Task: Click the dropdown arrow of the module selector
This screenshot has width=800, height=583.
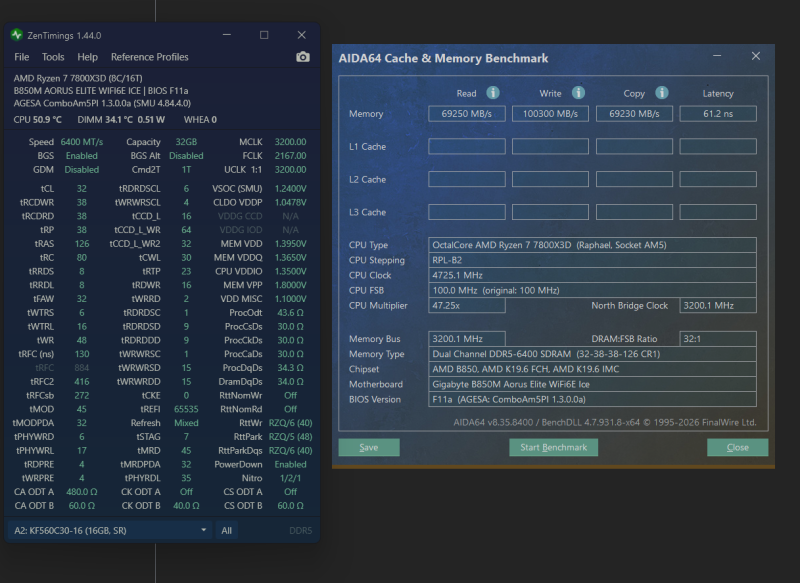Action: [204, 530]
